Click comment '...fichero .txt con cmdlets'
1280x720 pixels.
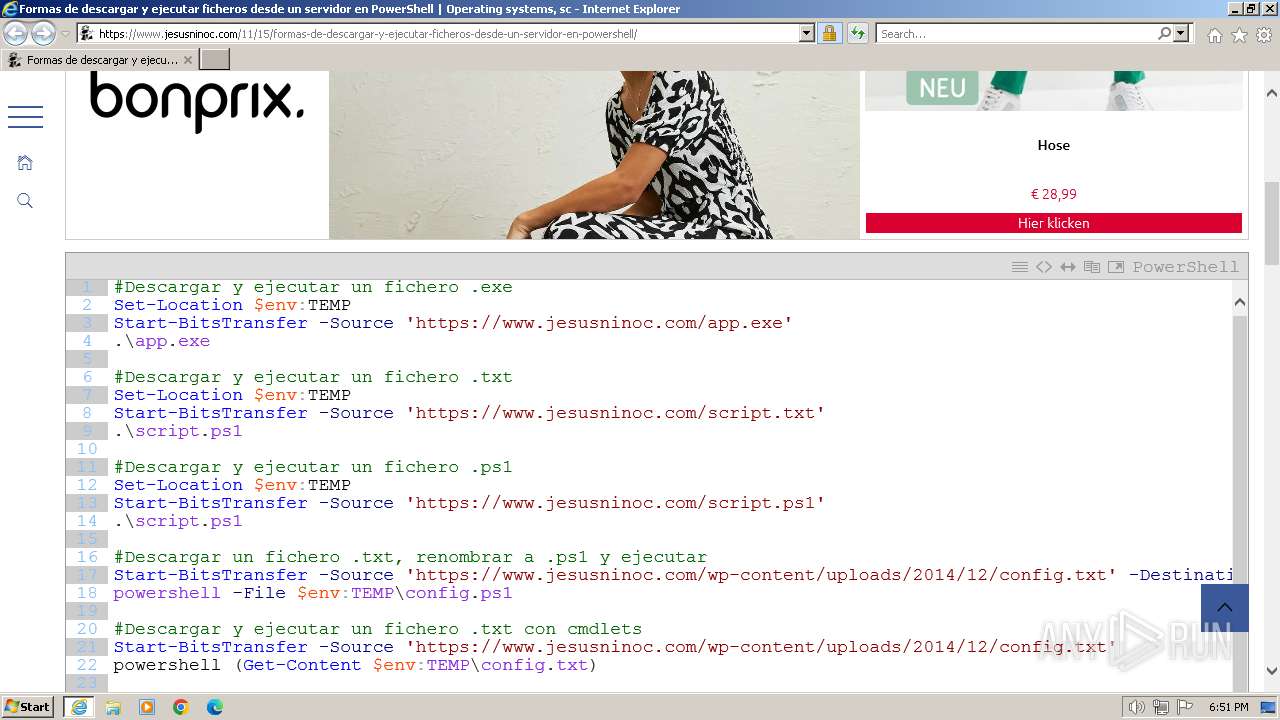378,629
